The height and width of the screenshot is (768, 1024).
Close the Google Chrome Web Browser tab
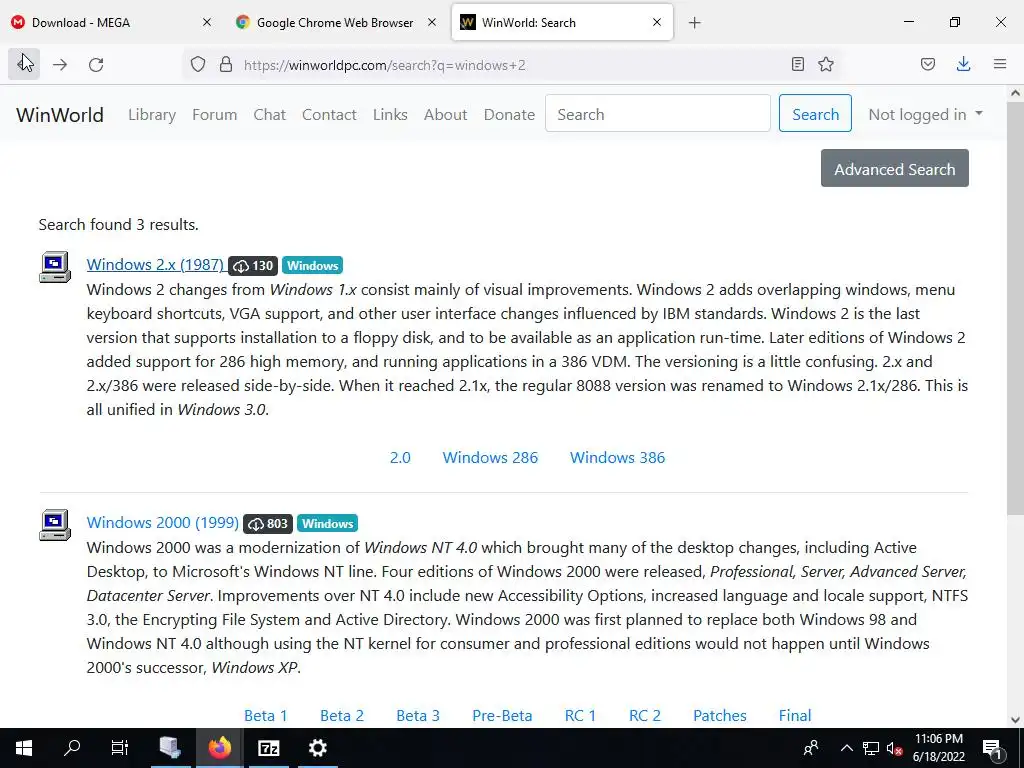point(432,22)
